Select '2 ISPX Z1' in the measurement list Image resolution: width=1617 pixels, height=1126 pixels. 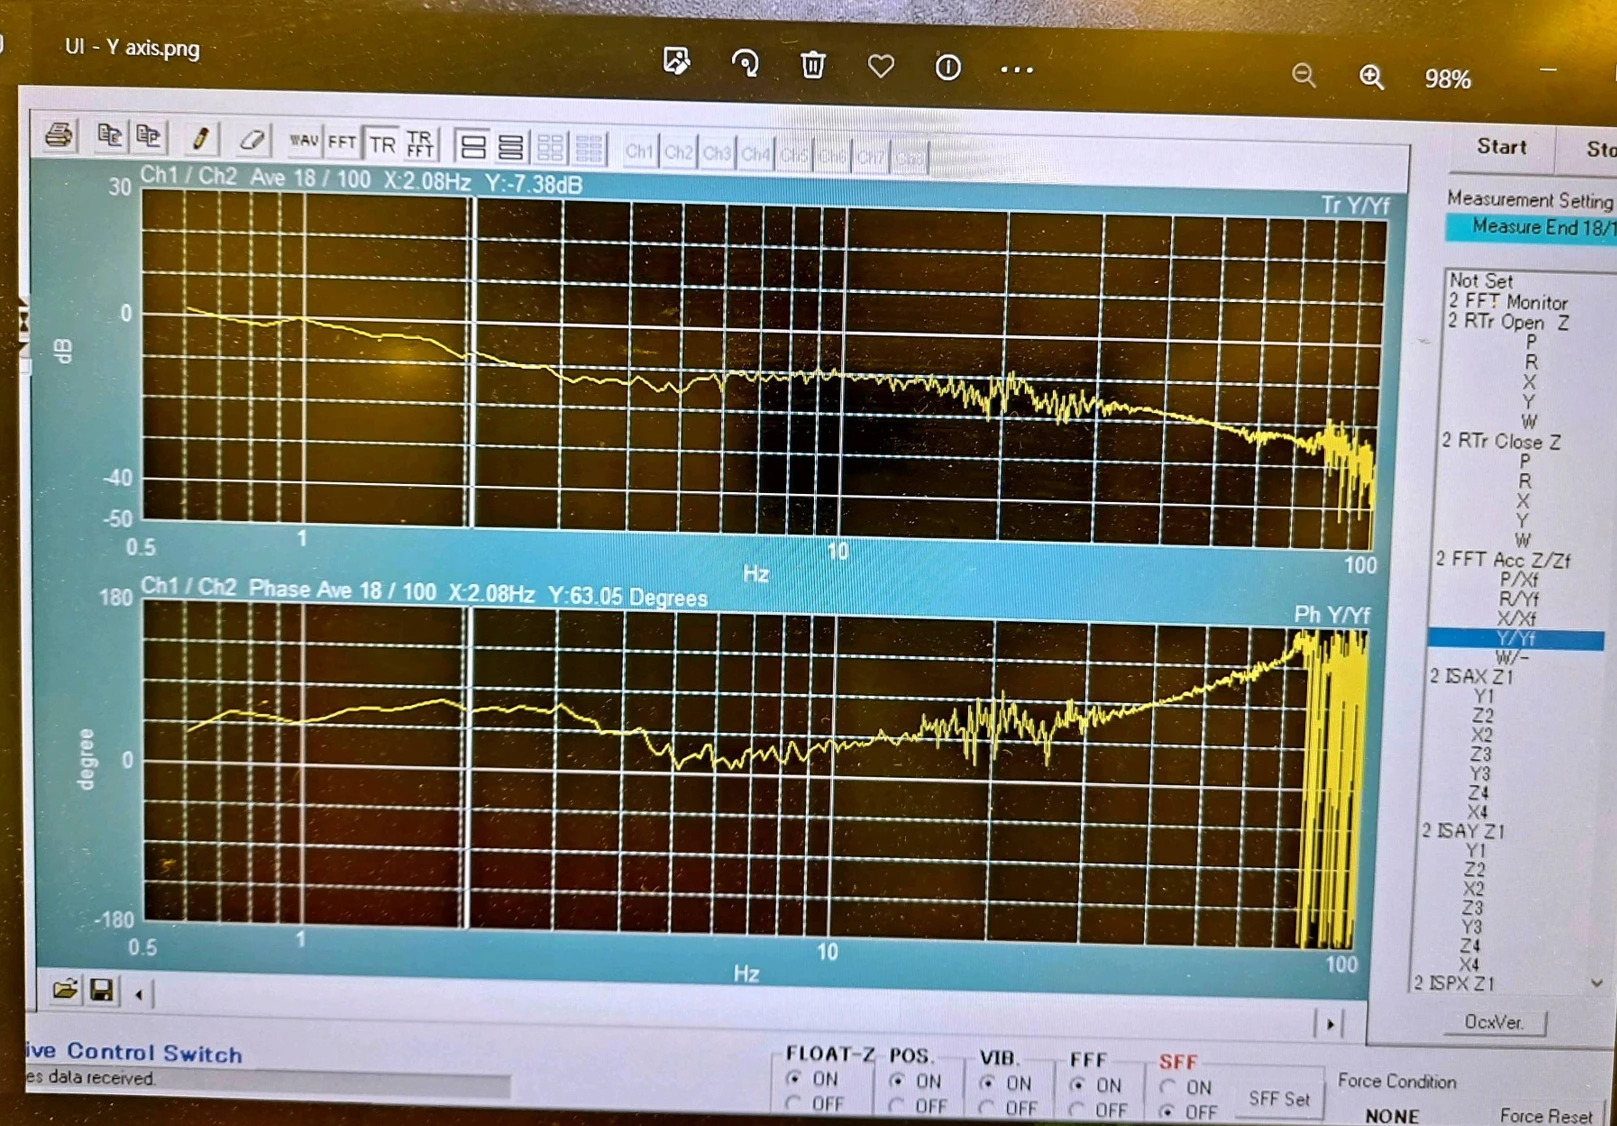[1454, 984]
